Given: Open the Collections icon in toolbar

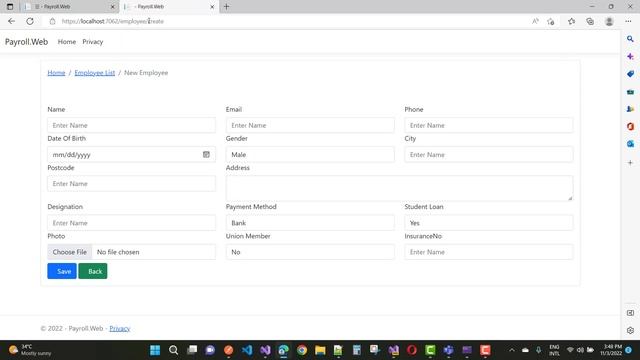Looking at the screenshot, I should point(590,21).
